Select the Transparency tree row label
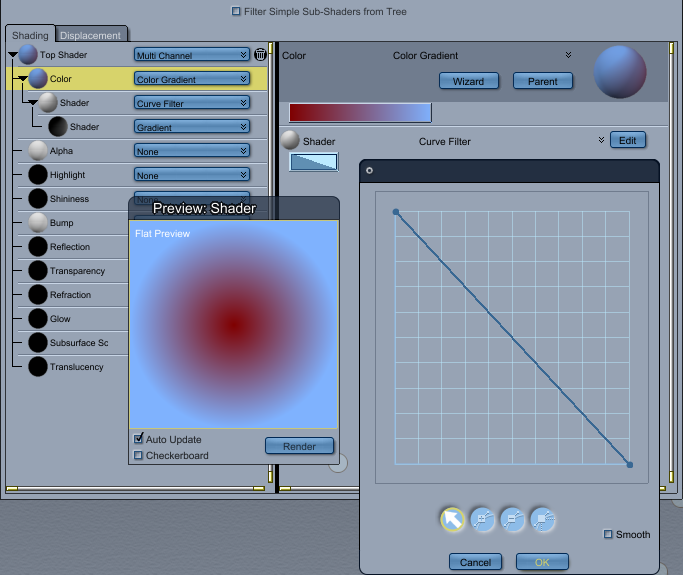The width and height of the screenshot is (683, 575). [x=77, y=271]
